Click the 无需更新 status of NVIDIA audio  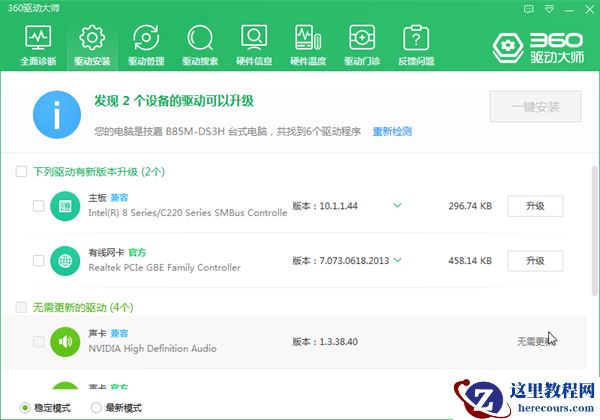(535, 341)
